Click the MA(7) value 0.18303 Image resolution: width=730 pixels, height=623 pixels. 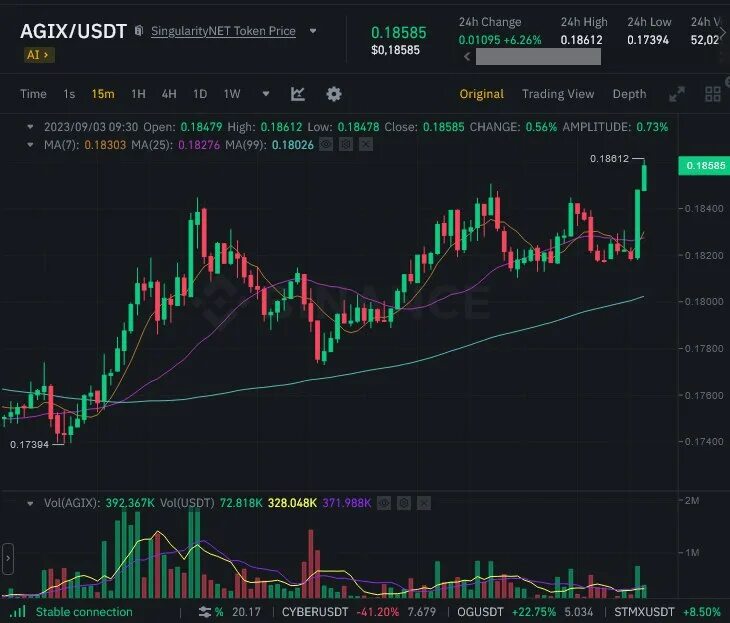click(105, 145)
